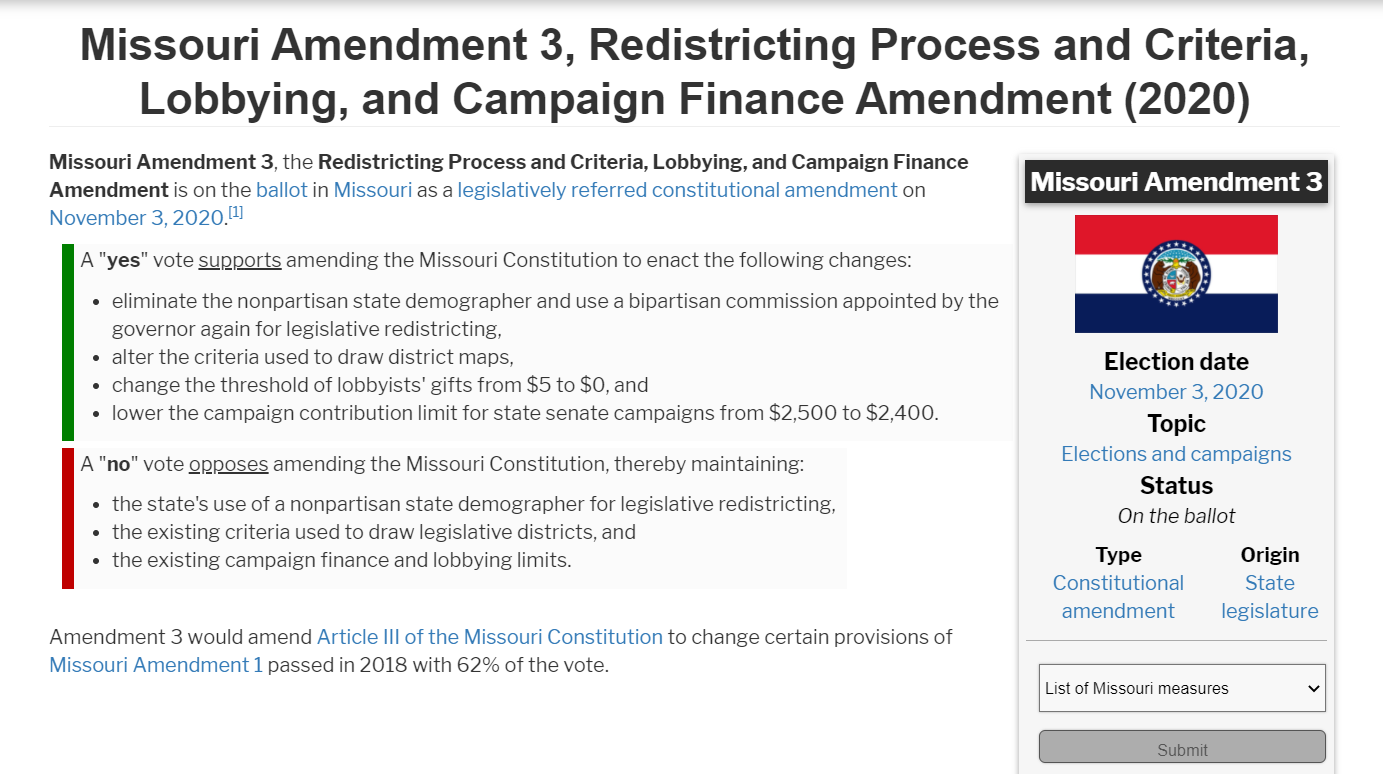Open Elections and campaigns topic link
This screenshot has height=774, width=1383.
point(1176,454)
